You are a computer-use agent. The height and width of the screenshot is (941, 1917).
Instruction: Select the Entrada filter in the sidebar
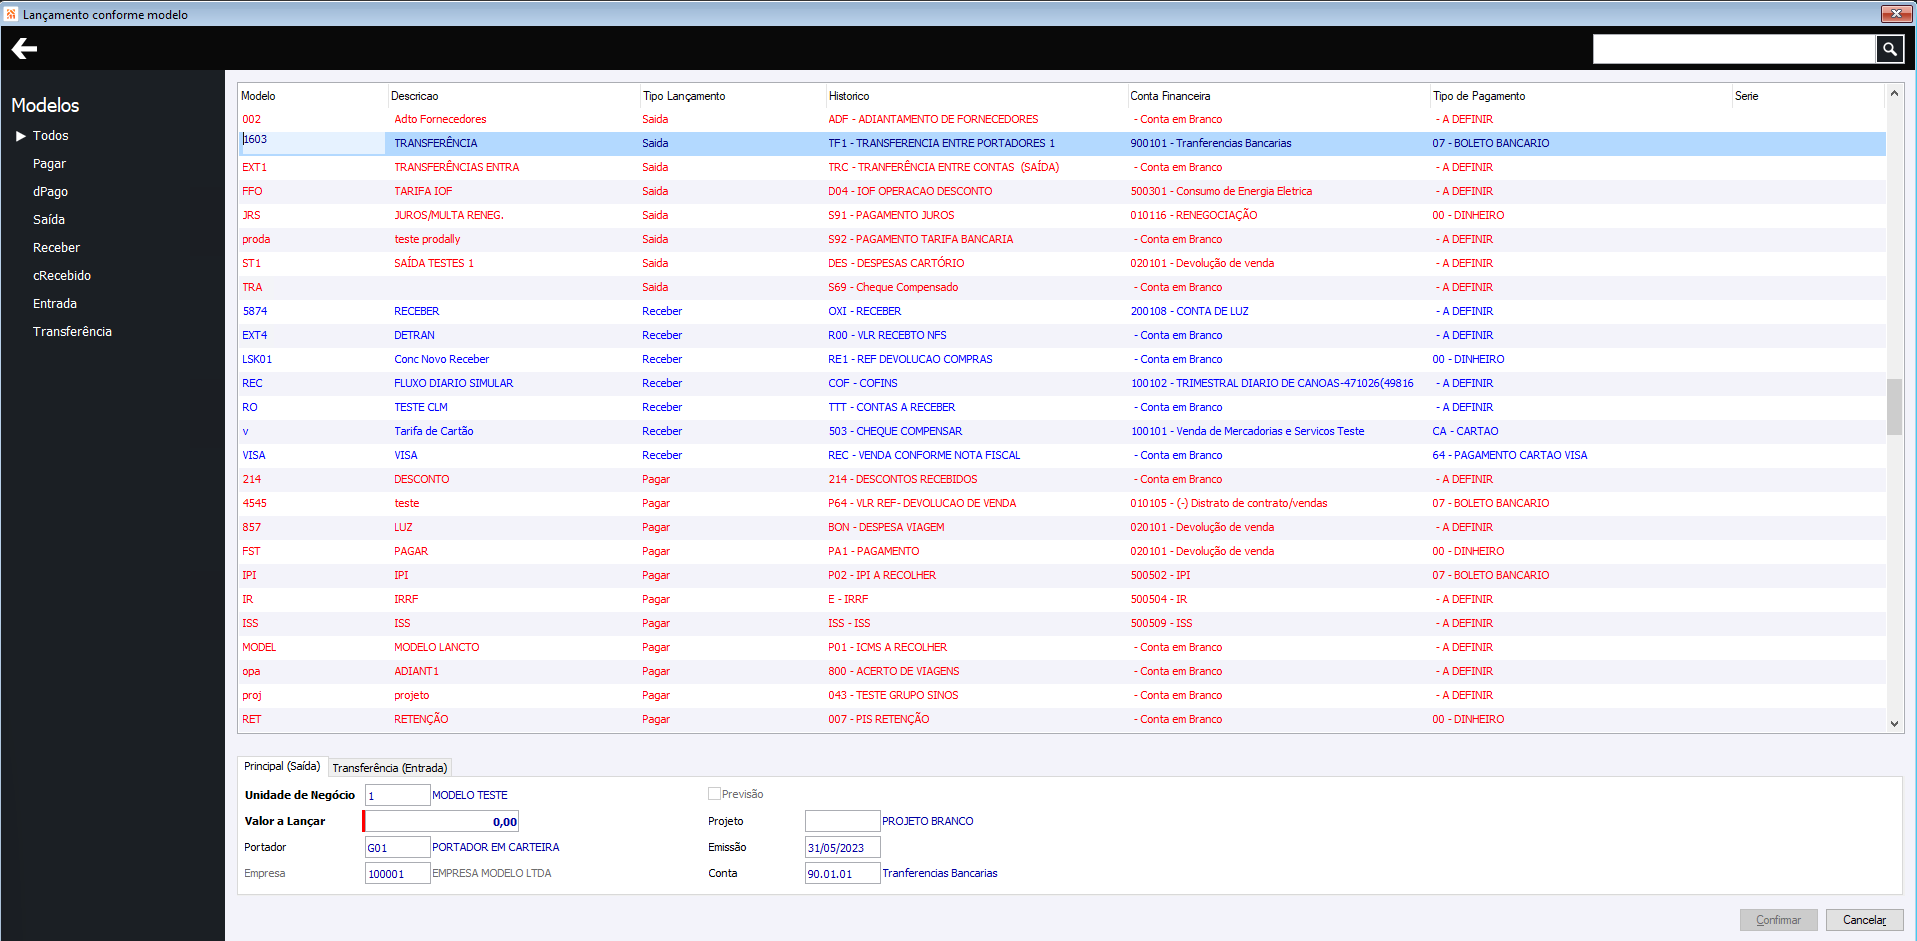[x=54, y=304]
